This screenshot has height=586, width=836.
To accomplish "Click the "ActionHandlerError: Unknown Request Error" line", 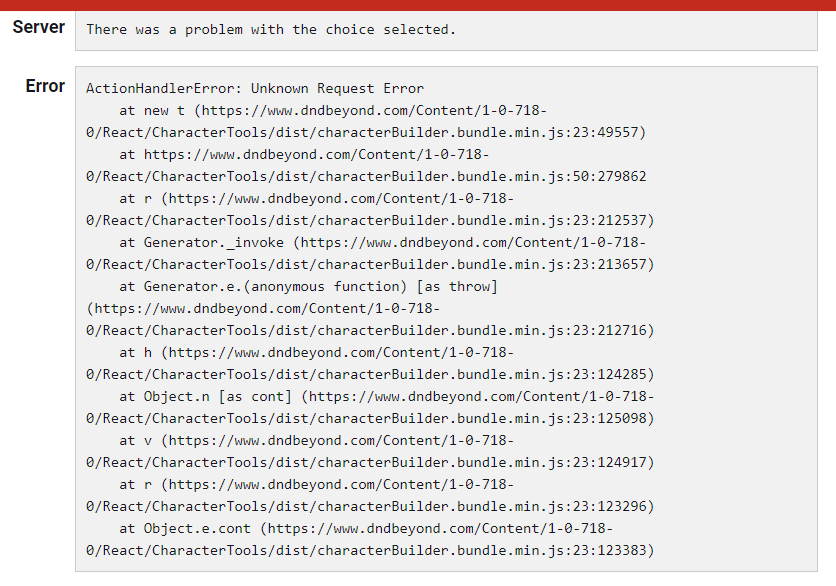I will [255, 89].
